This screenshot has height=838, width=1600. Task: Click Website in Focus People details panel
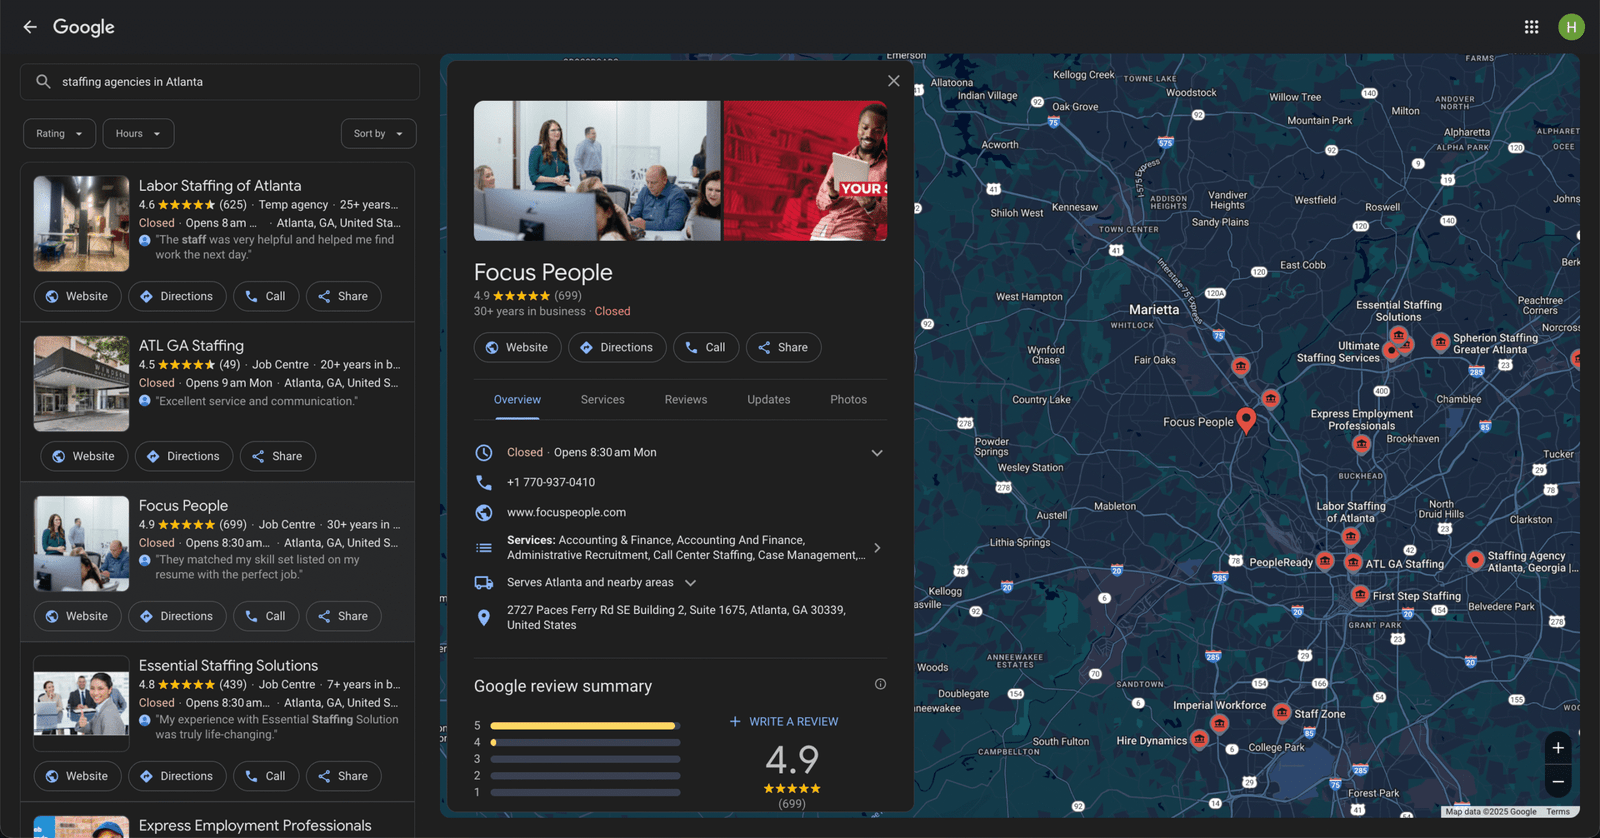[517, 347]
